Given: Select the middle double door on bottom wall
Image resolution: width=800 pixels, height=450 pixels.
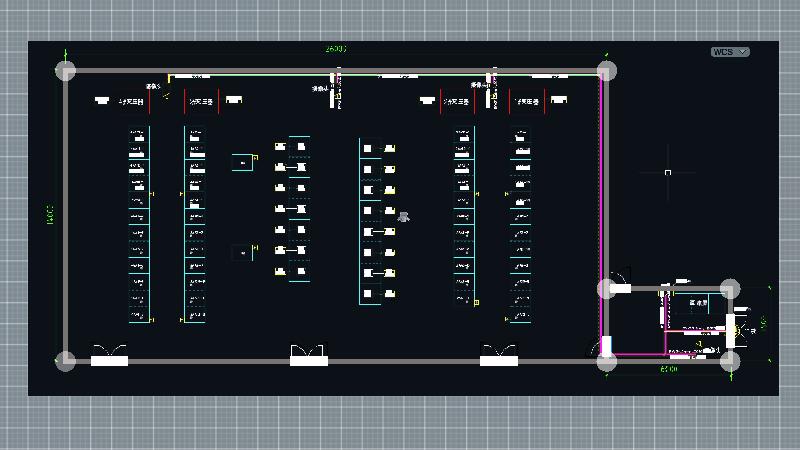Looking at the screenshot, I should pos(309,356).
